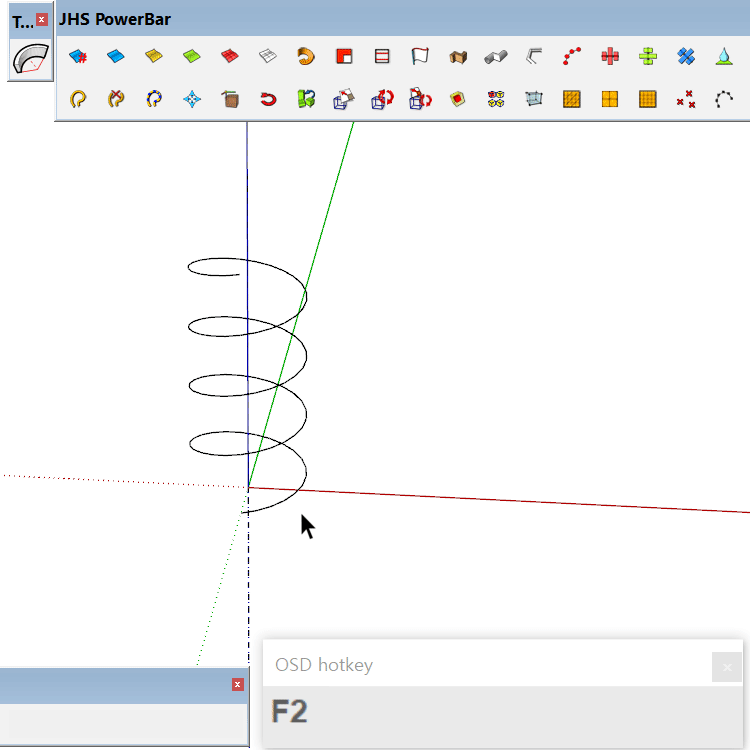Select the green surface icon
This screenshot has height=750, width=750.
pos(192,56)
